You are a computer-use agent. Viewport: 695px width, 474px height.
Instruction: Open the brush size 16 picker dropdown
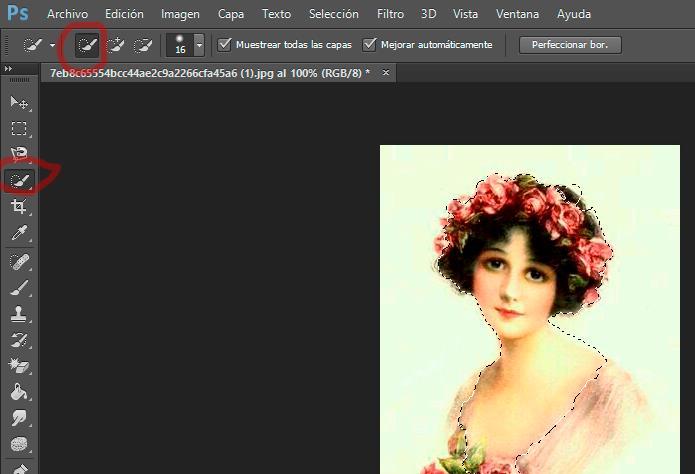click(199, 45)
